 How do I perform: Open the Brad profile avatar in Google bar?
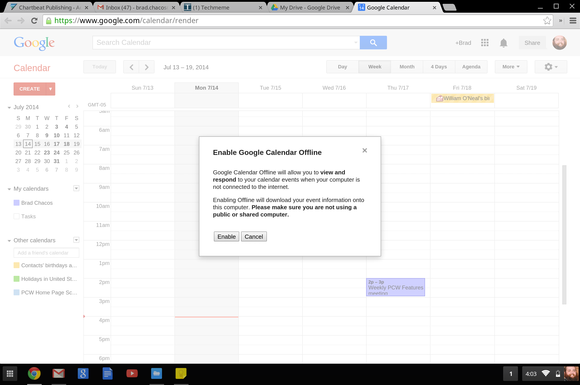559,43
